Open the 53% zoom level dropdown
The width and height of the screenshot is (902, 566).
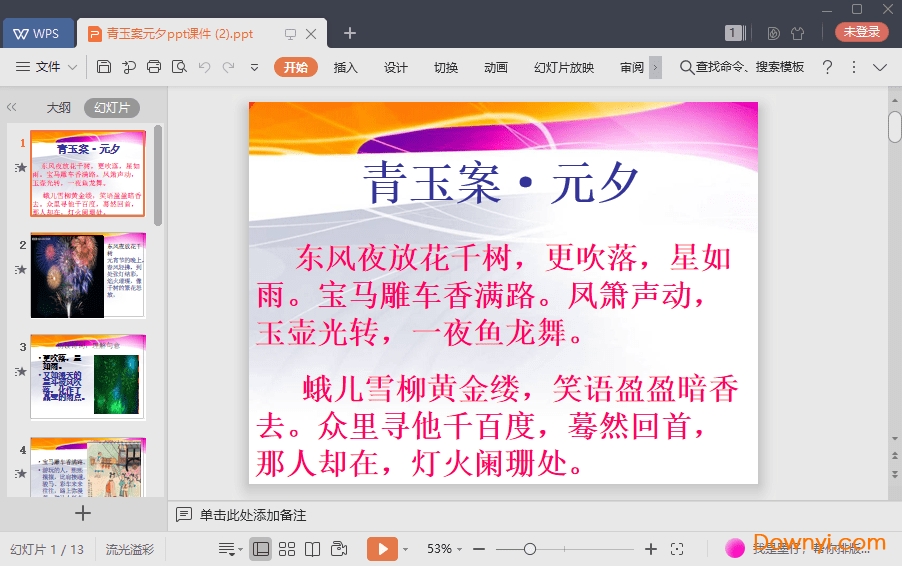pos(444,549)
